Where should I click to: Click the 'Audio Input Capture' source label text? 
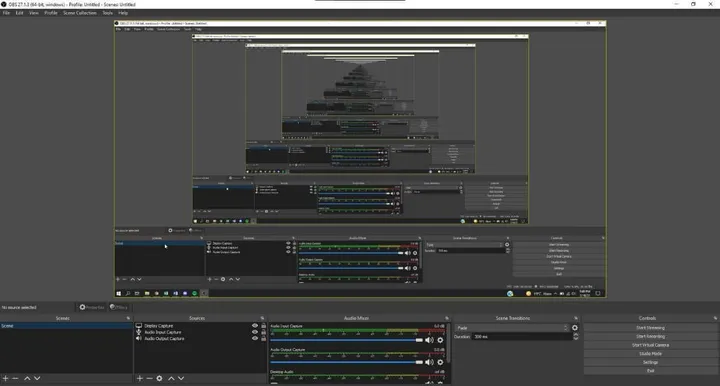tap(163, 332)
